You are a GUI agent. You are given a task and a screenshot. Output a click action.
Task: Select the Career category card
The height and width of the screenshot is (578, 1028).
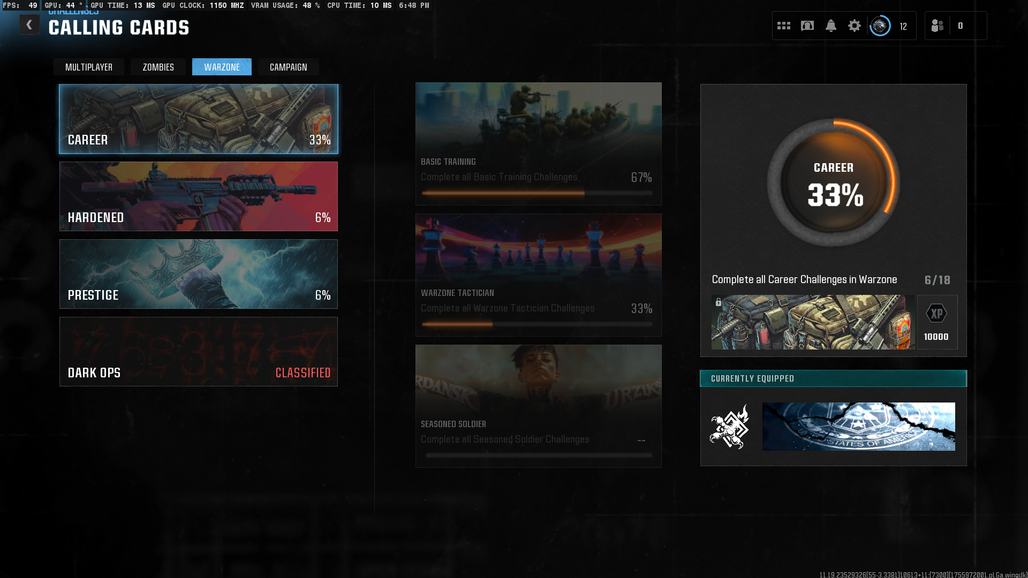click(199, 119)
